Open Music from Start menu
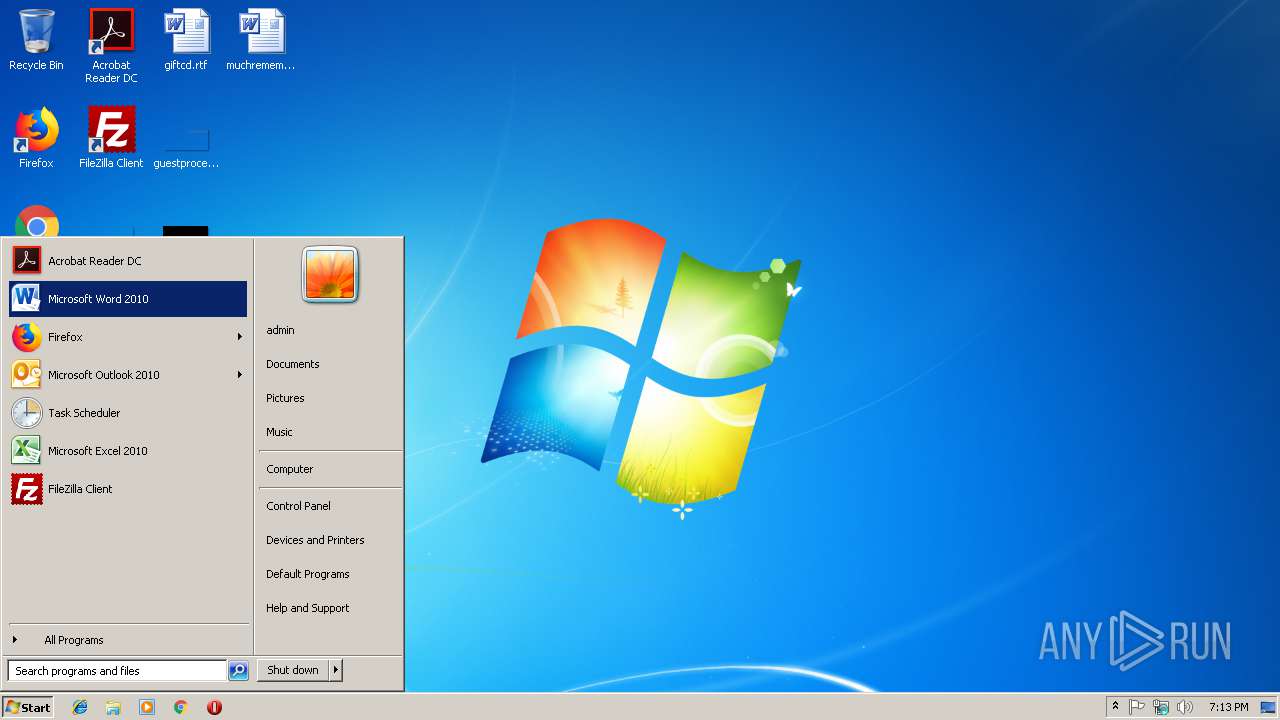The width and height of the screenshot is (1280, 720). point(330,432)
